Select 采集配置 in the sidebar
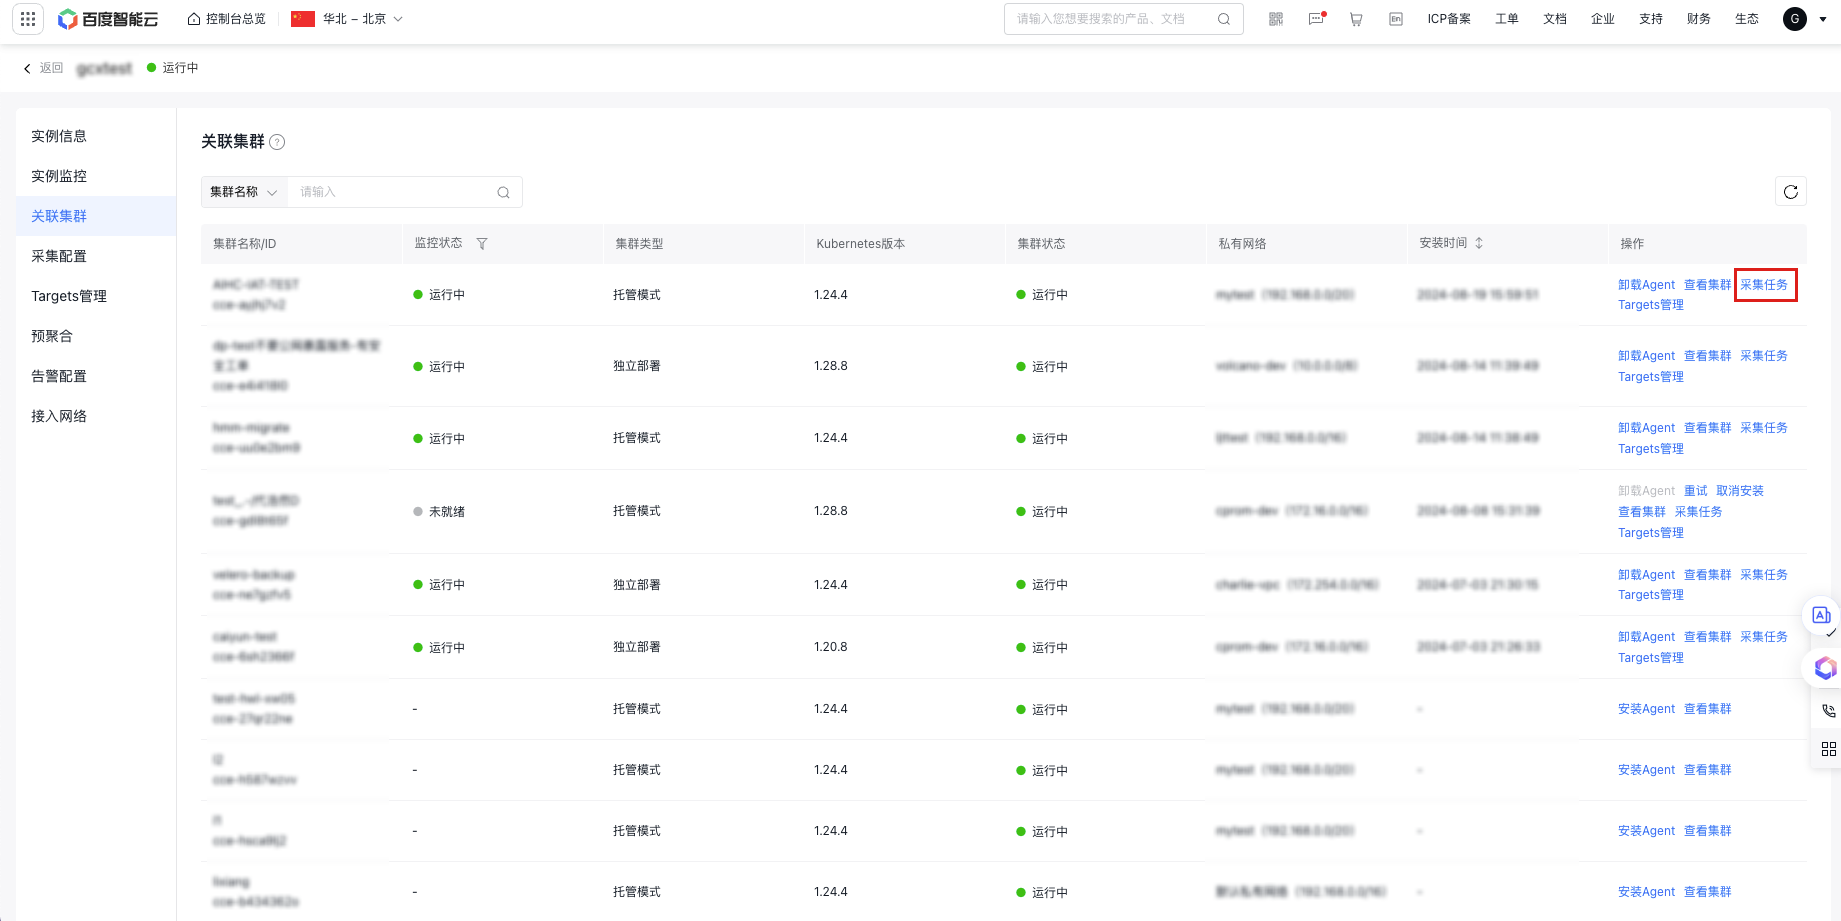 96,256
